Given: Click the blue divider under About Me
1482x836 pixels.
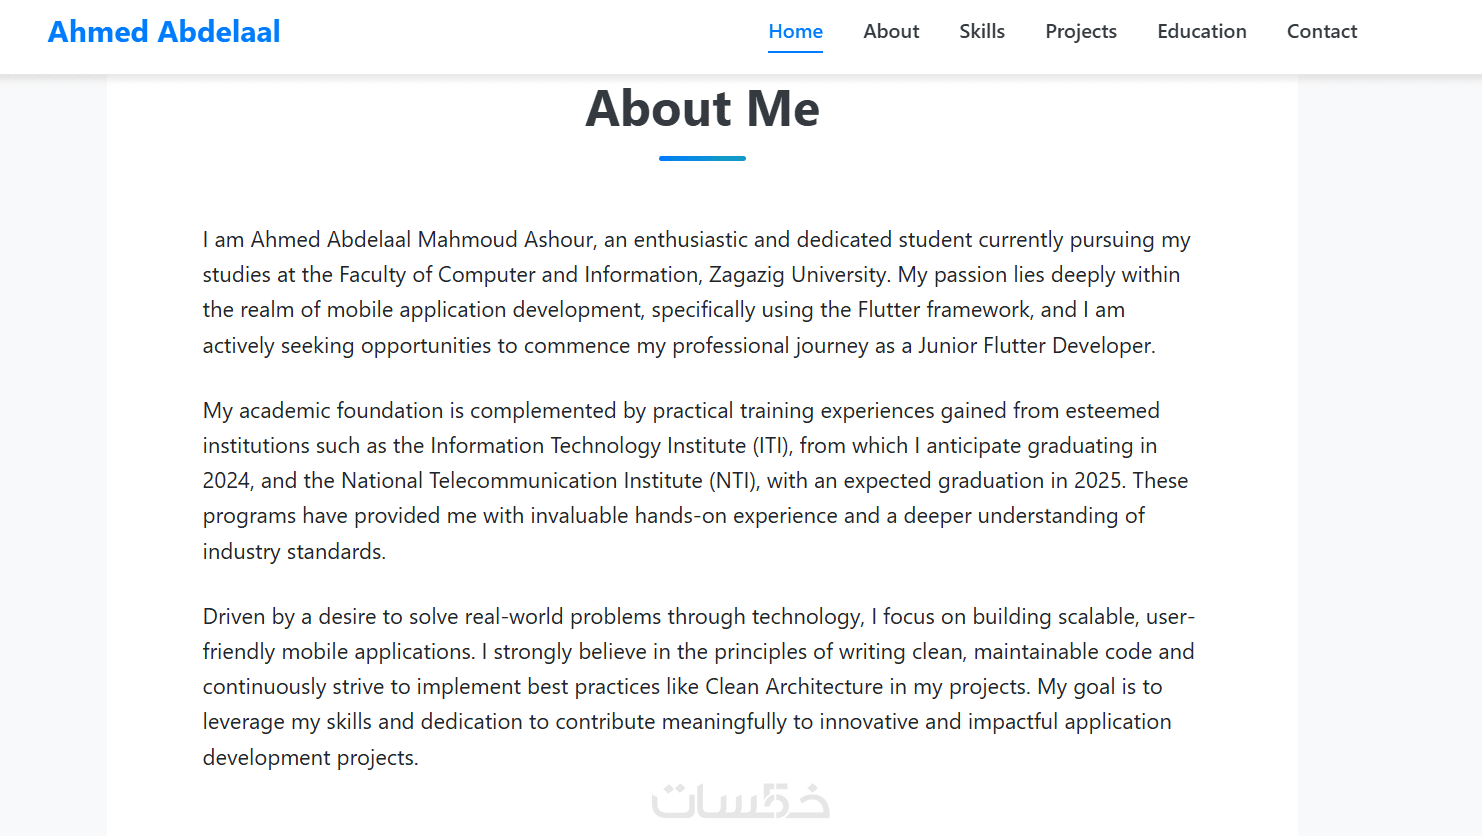Looking at the screenshot, I should pyautogui.click(x=702, y=158).
